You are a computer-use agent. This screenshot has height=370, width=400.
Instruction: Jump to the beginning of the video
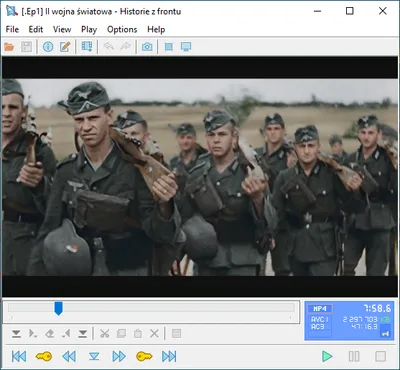[19, 357]
